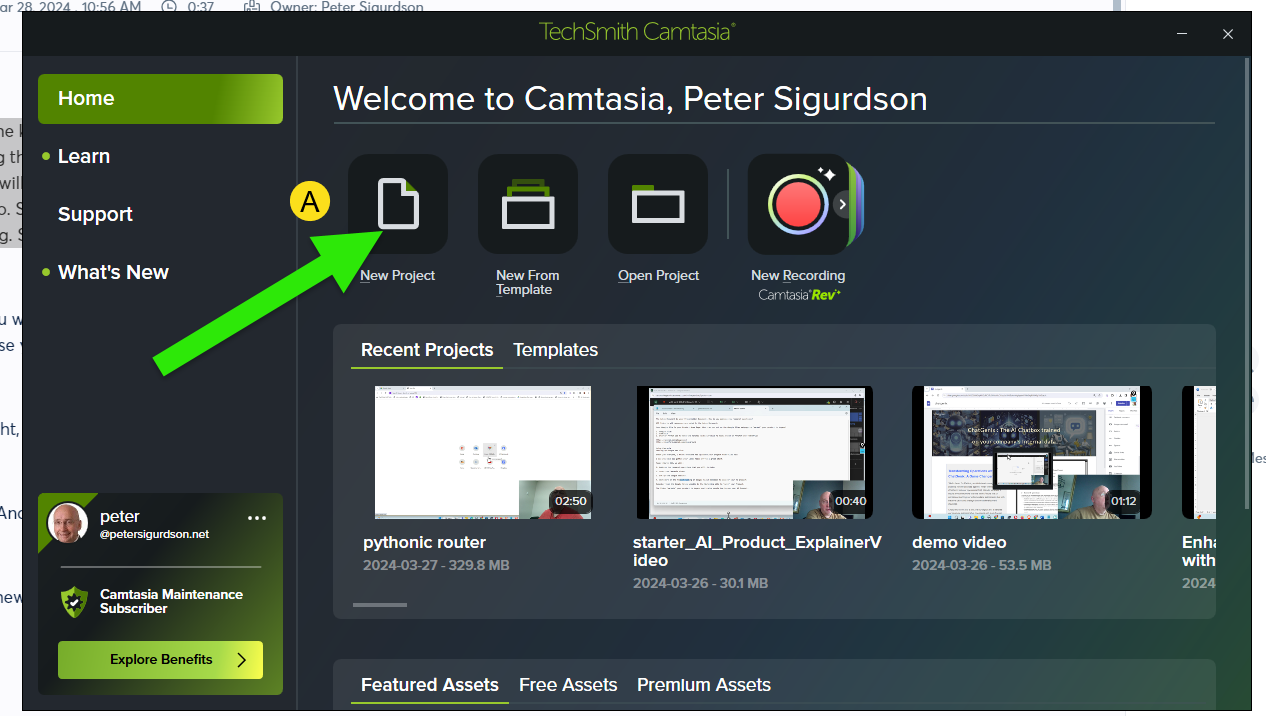This screenshot has height=716, width=1266.
Task: Close the Camtasia welcome window
Action: click(x=1228, y=34)
